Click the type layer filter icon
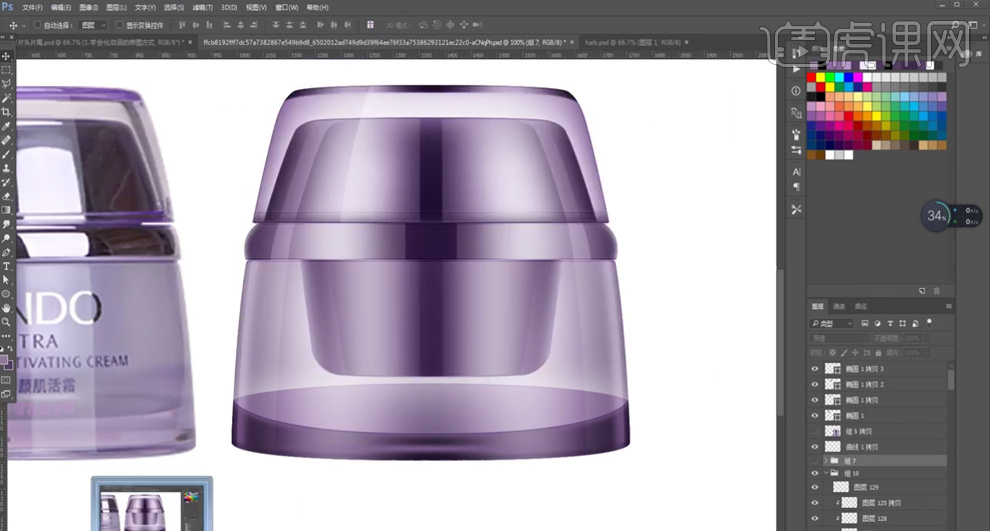990x531 pixels. pos(890,324)
